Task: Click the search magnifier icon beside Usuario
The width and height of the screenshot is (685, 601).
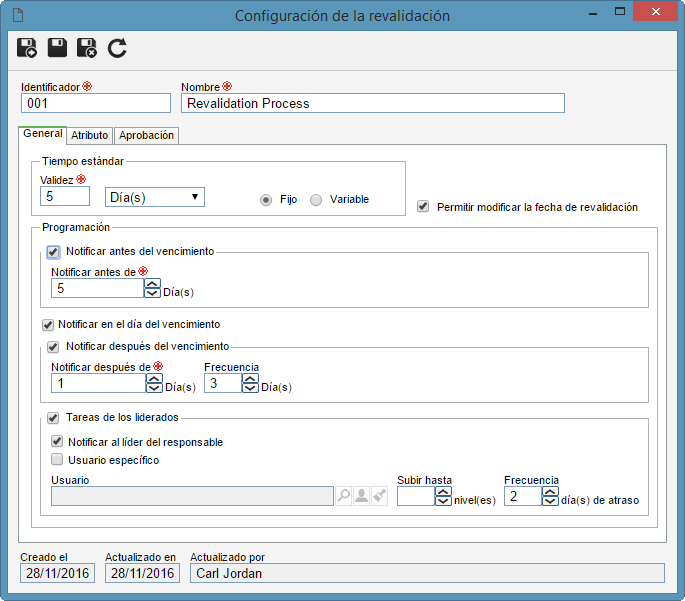Action: (x=344, y=496)
